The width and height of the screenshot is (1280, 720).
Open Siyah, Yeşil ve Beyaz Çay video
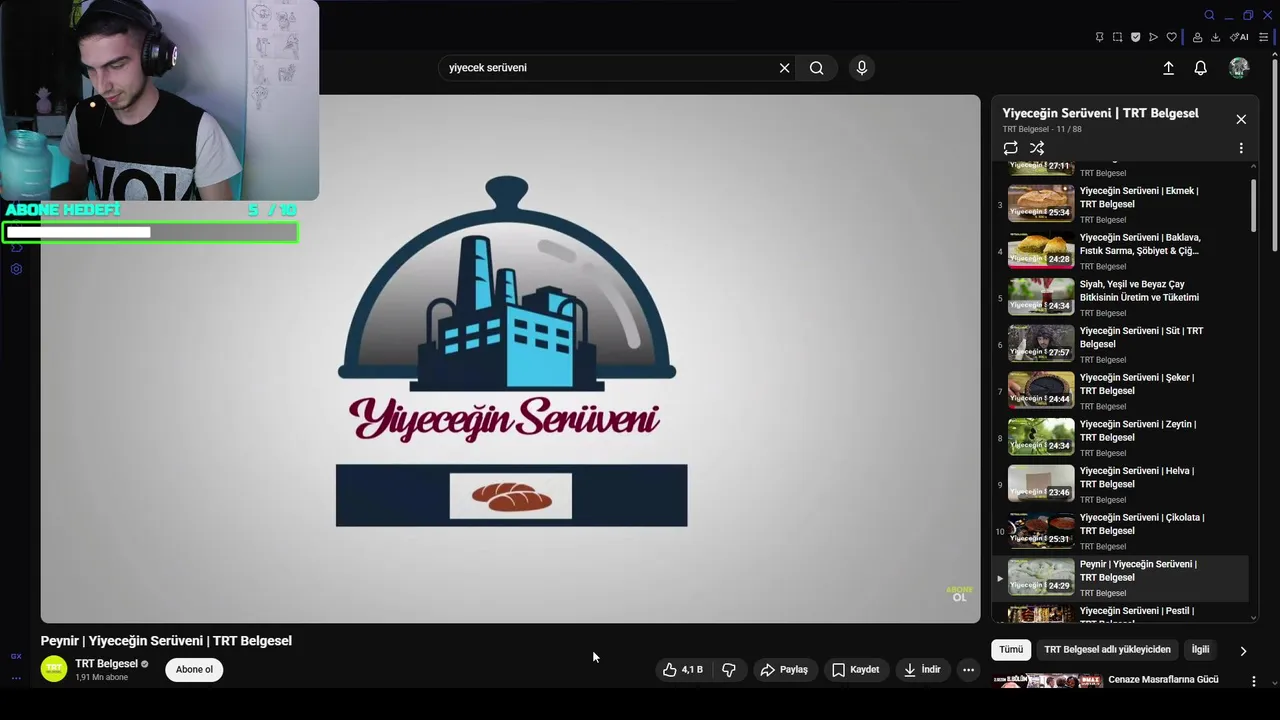tap(1120, 297)
